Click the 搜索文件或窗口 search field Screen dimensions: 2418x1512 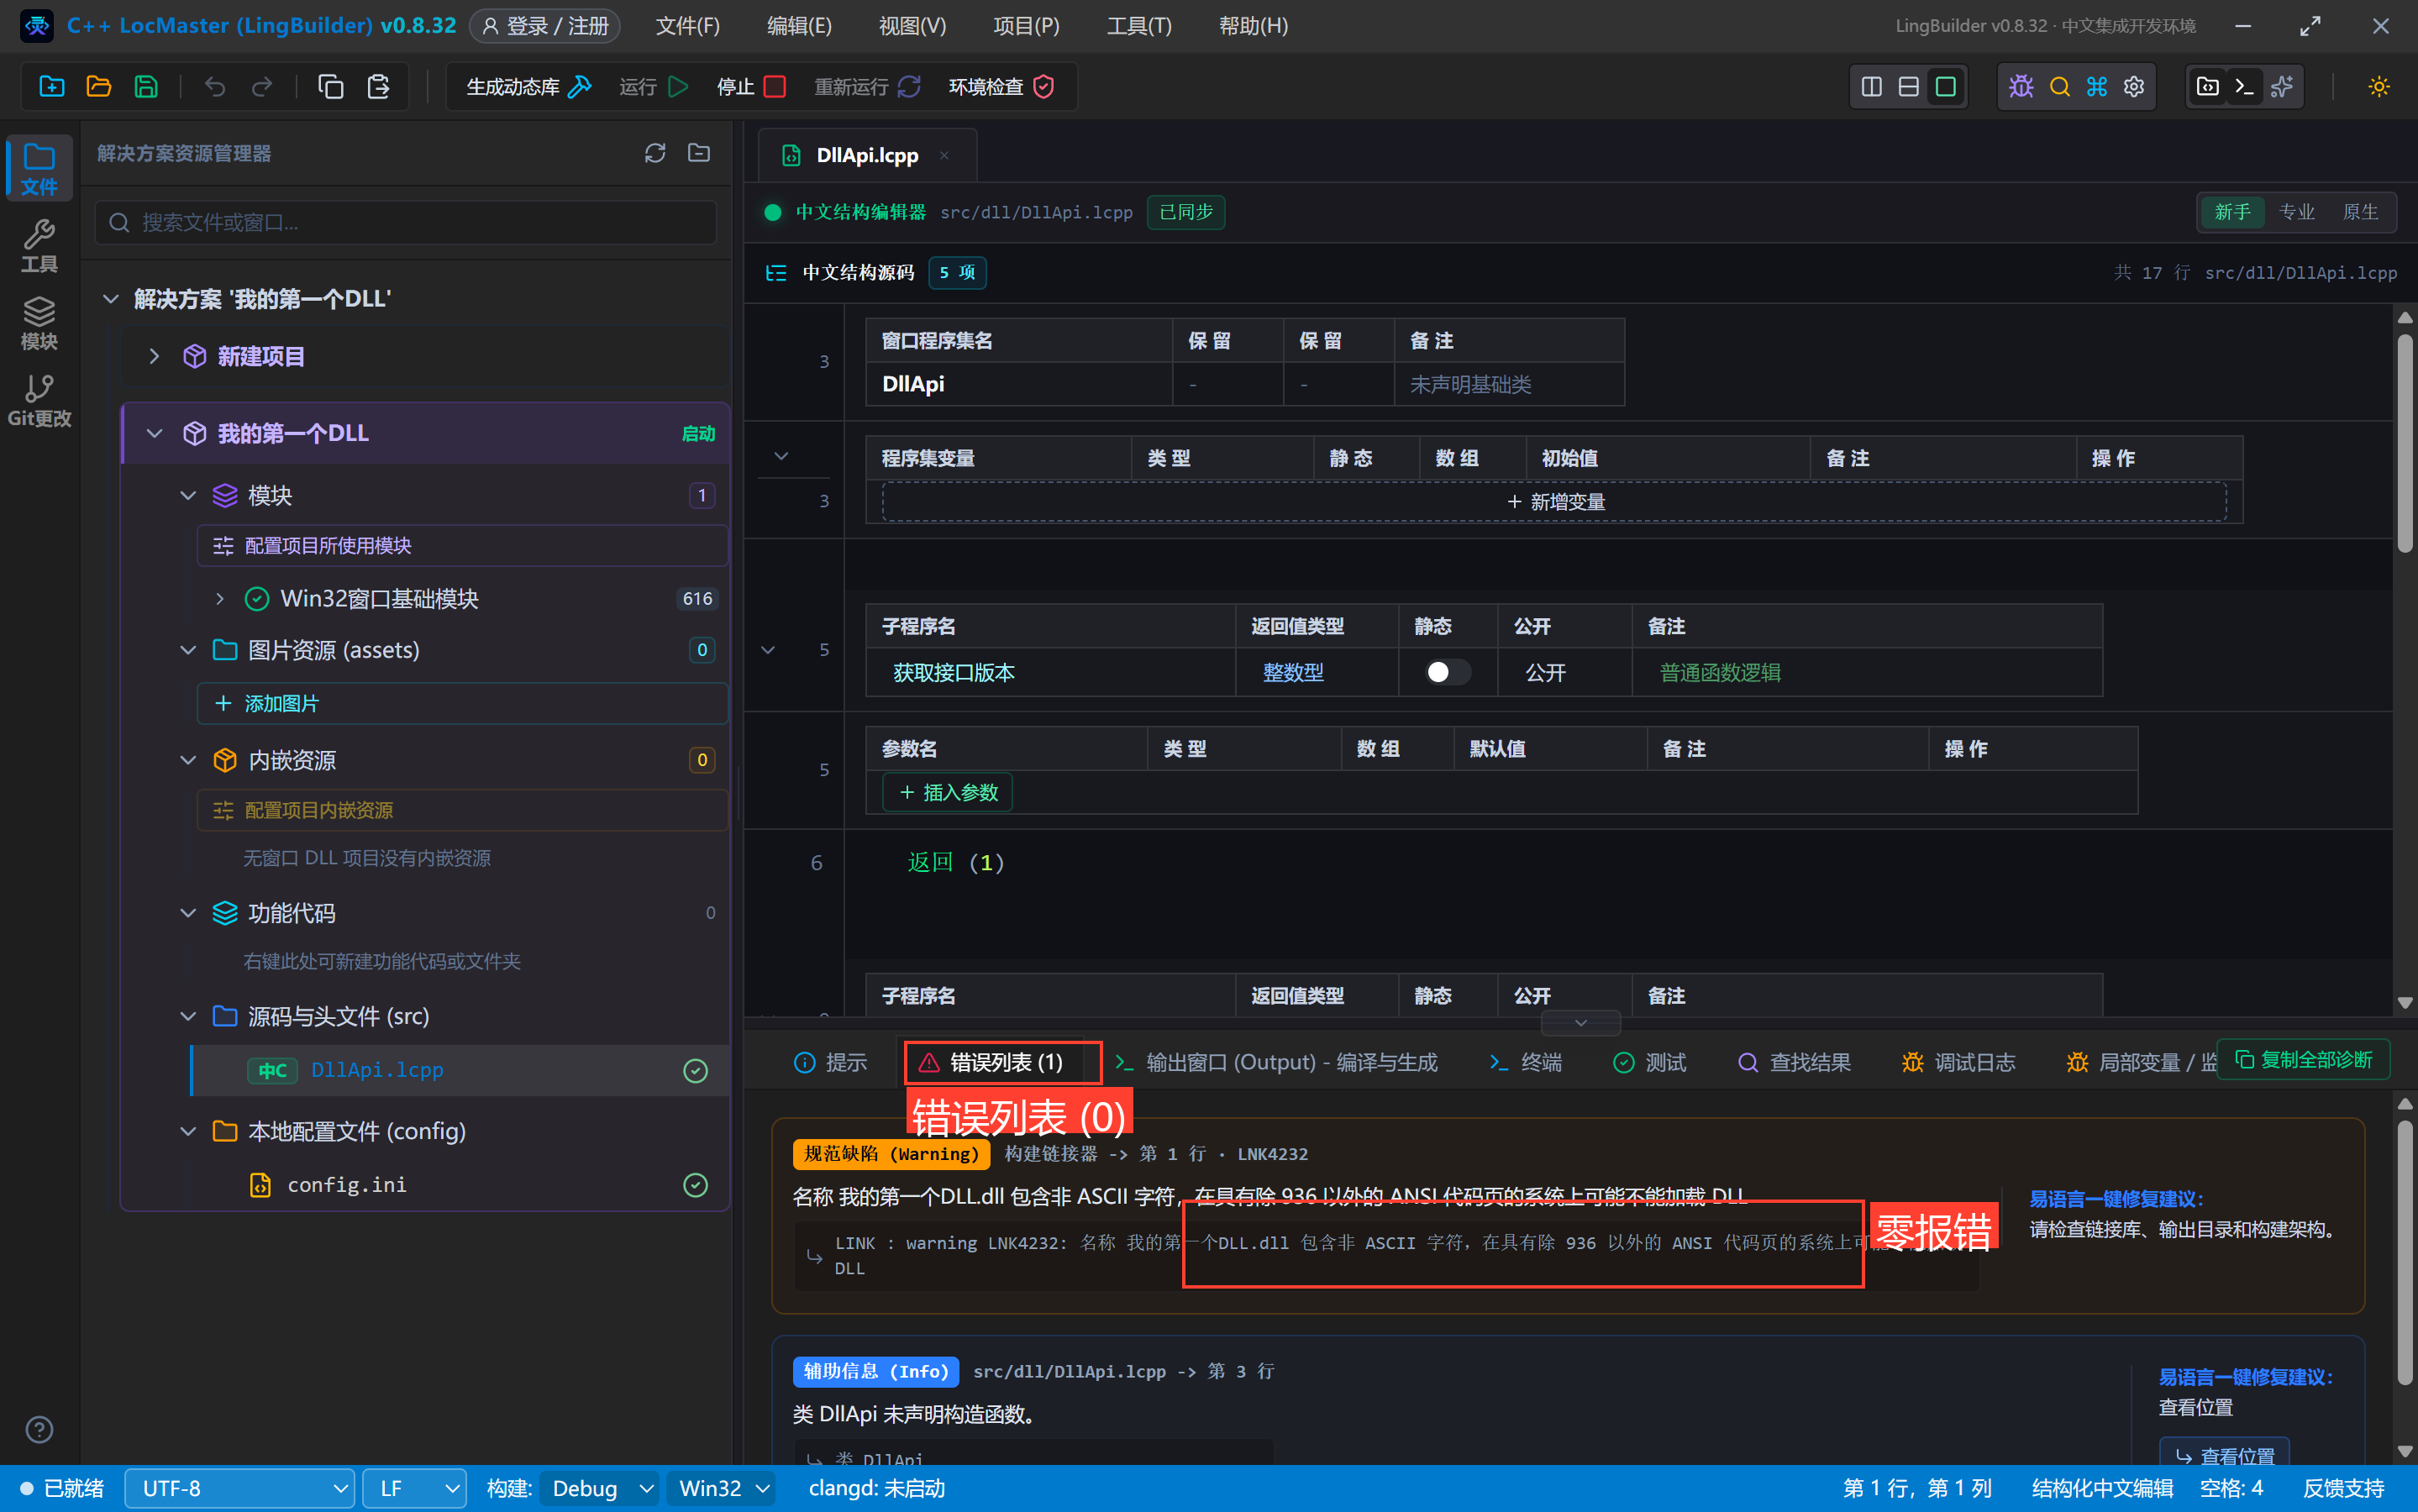tap(406, 222)
